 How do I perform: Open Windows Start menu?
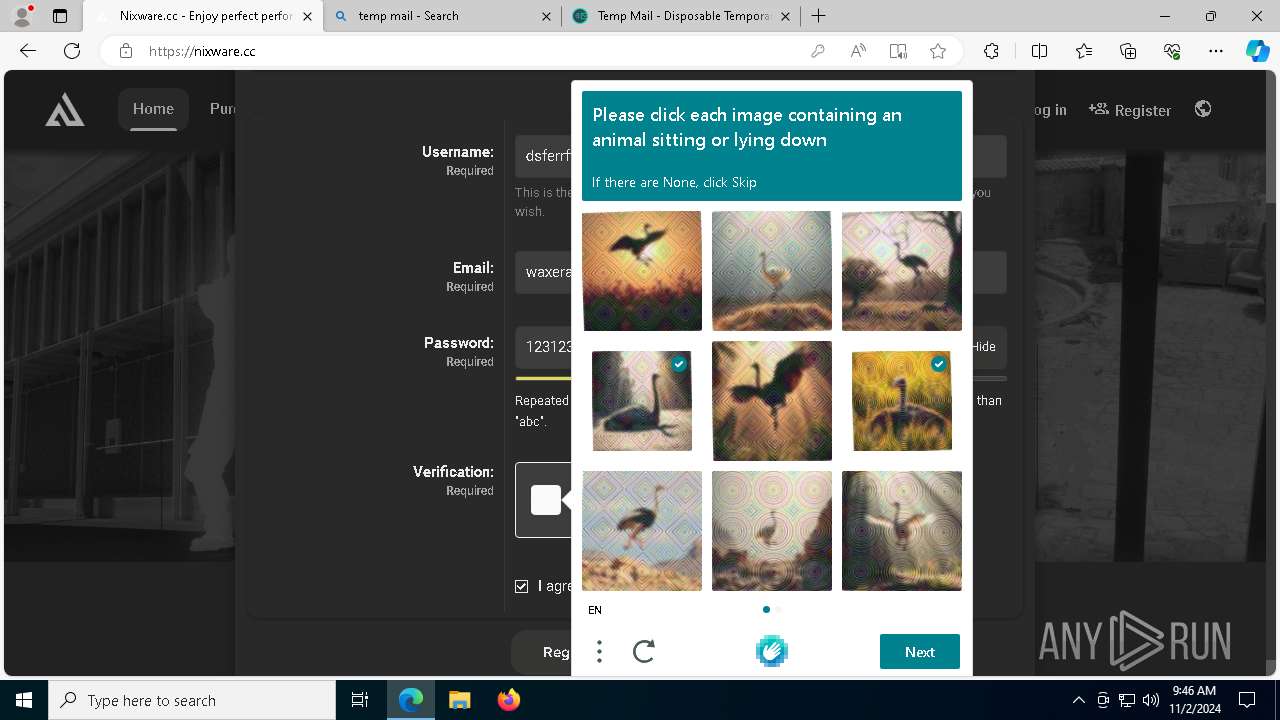(24, 700)
